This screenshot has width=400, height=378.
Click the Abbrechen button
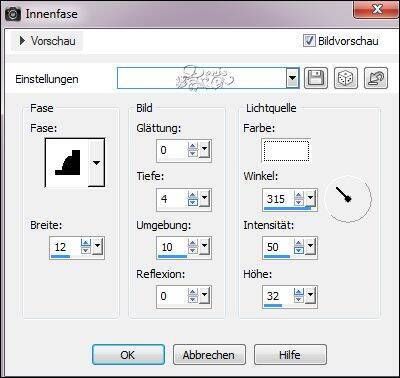209,355
